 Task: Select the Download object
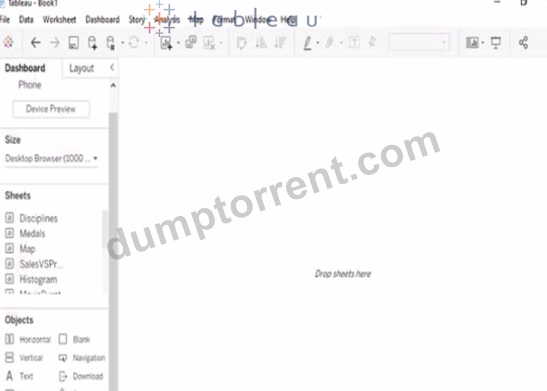point(81,376)
